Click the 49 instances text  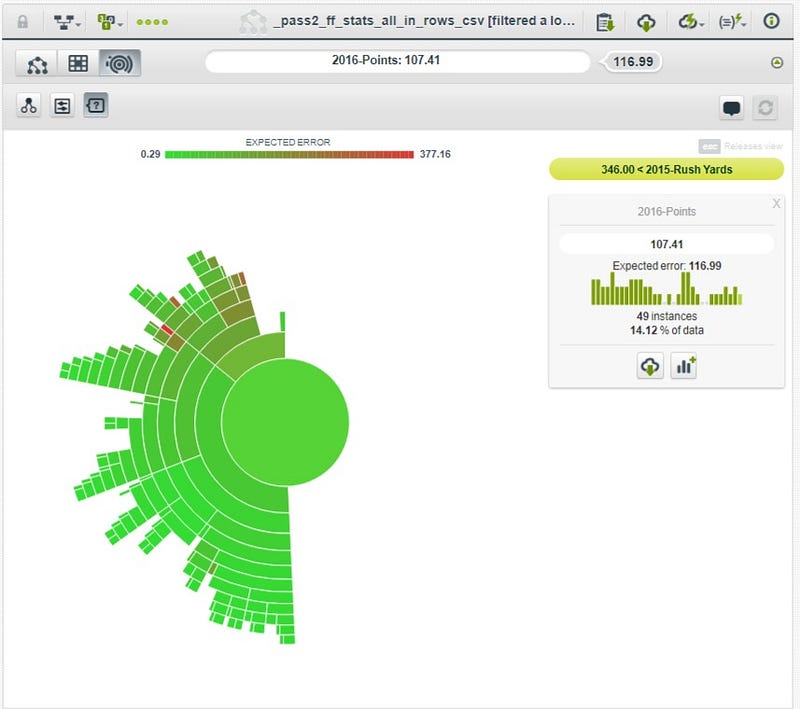666,316
